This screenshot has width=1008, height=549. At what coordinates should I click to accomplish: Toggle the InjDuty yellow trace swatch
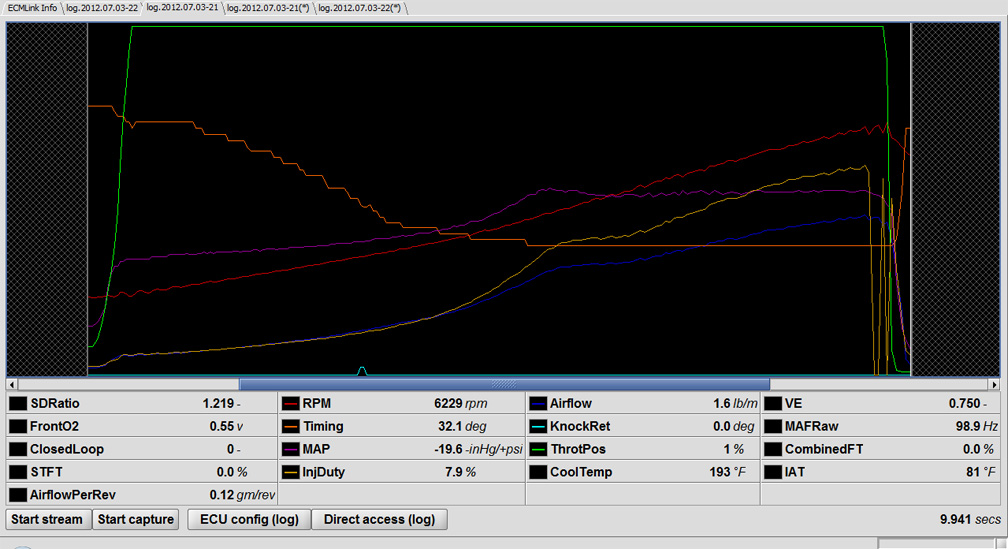[x=292, y=472]
